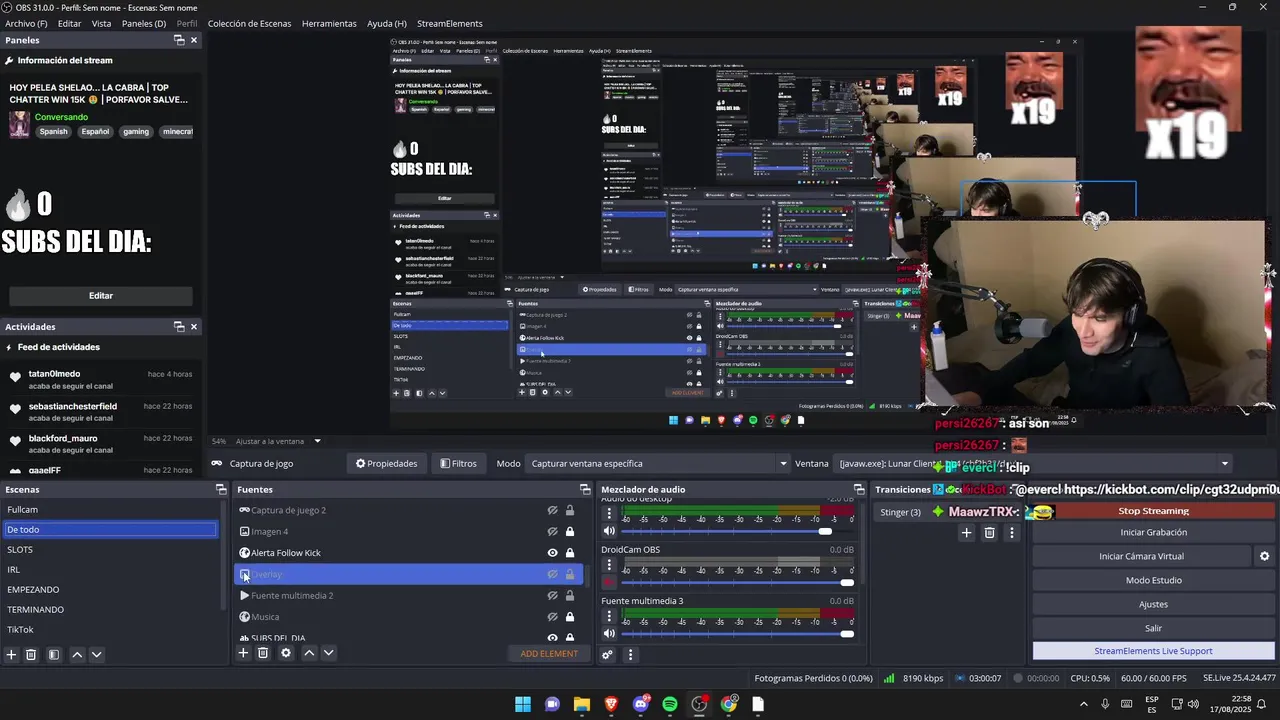Click Modo Estudio button
Image resolution: width=1280 pixels, height=720 pixels.
click(1153, 580)
